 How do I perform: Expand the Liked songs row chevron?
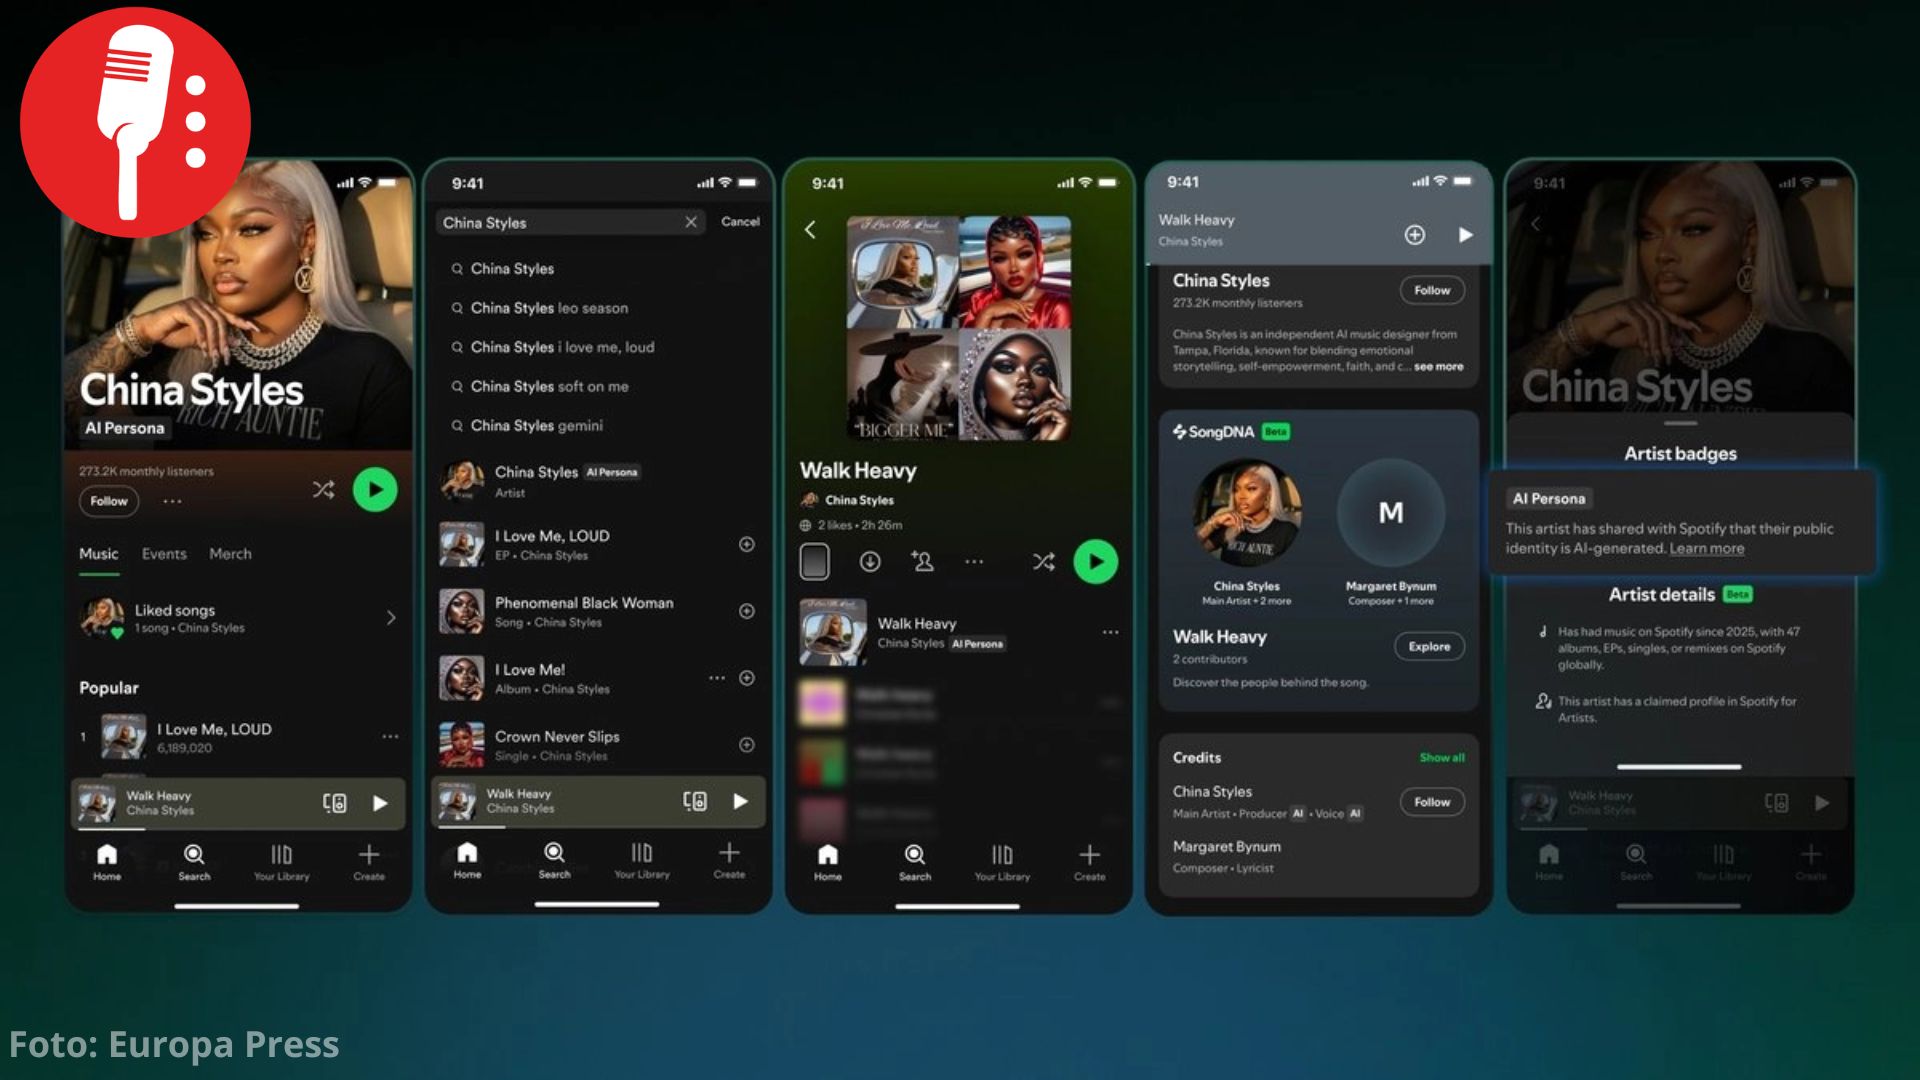pyautogui.click(x=391, y=618)
